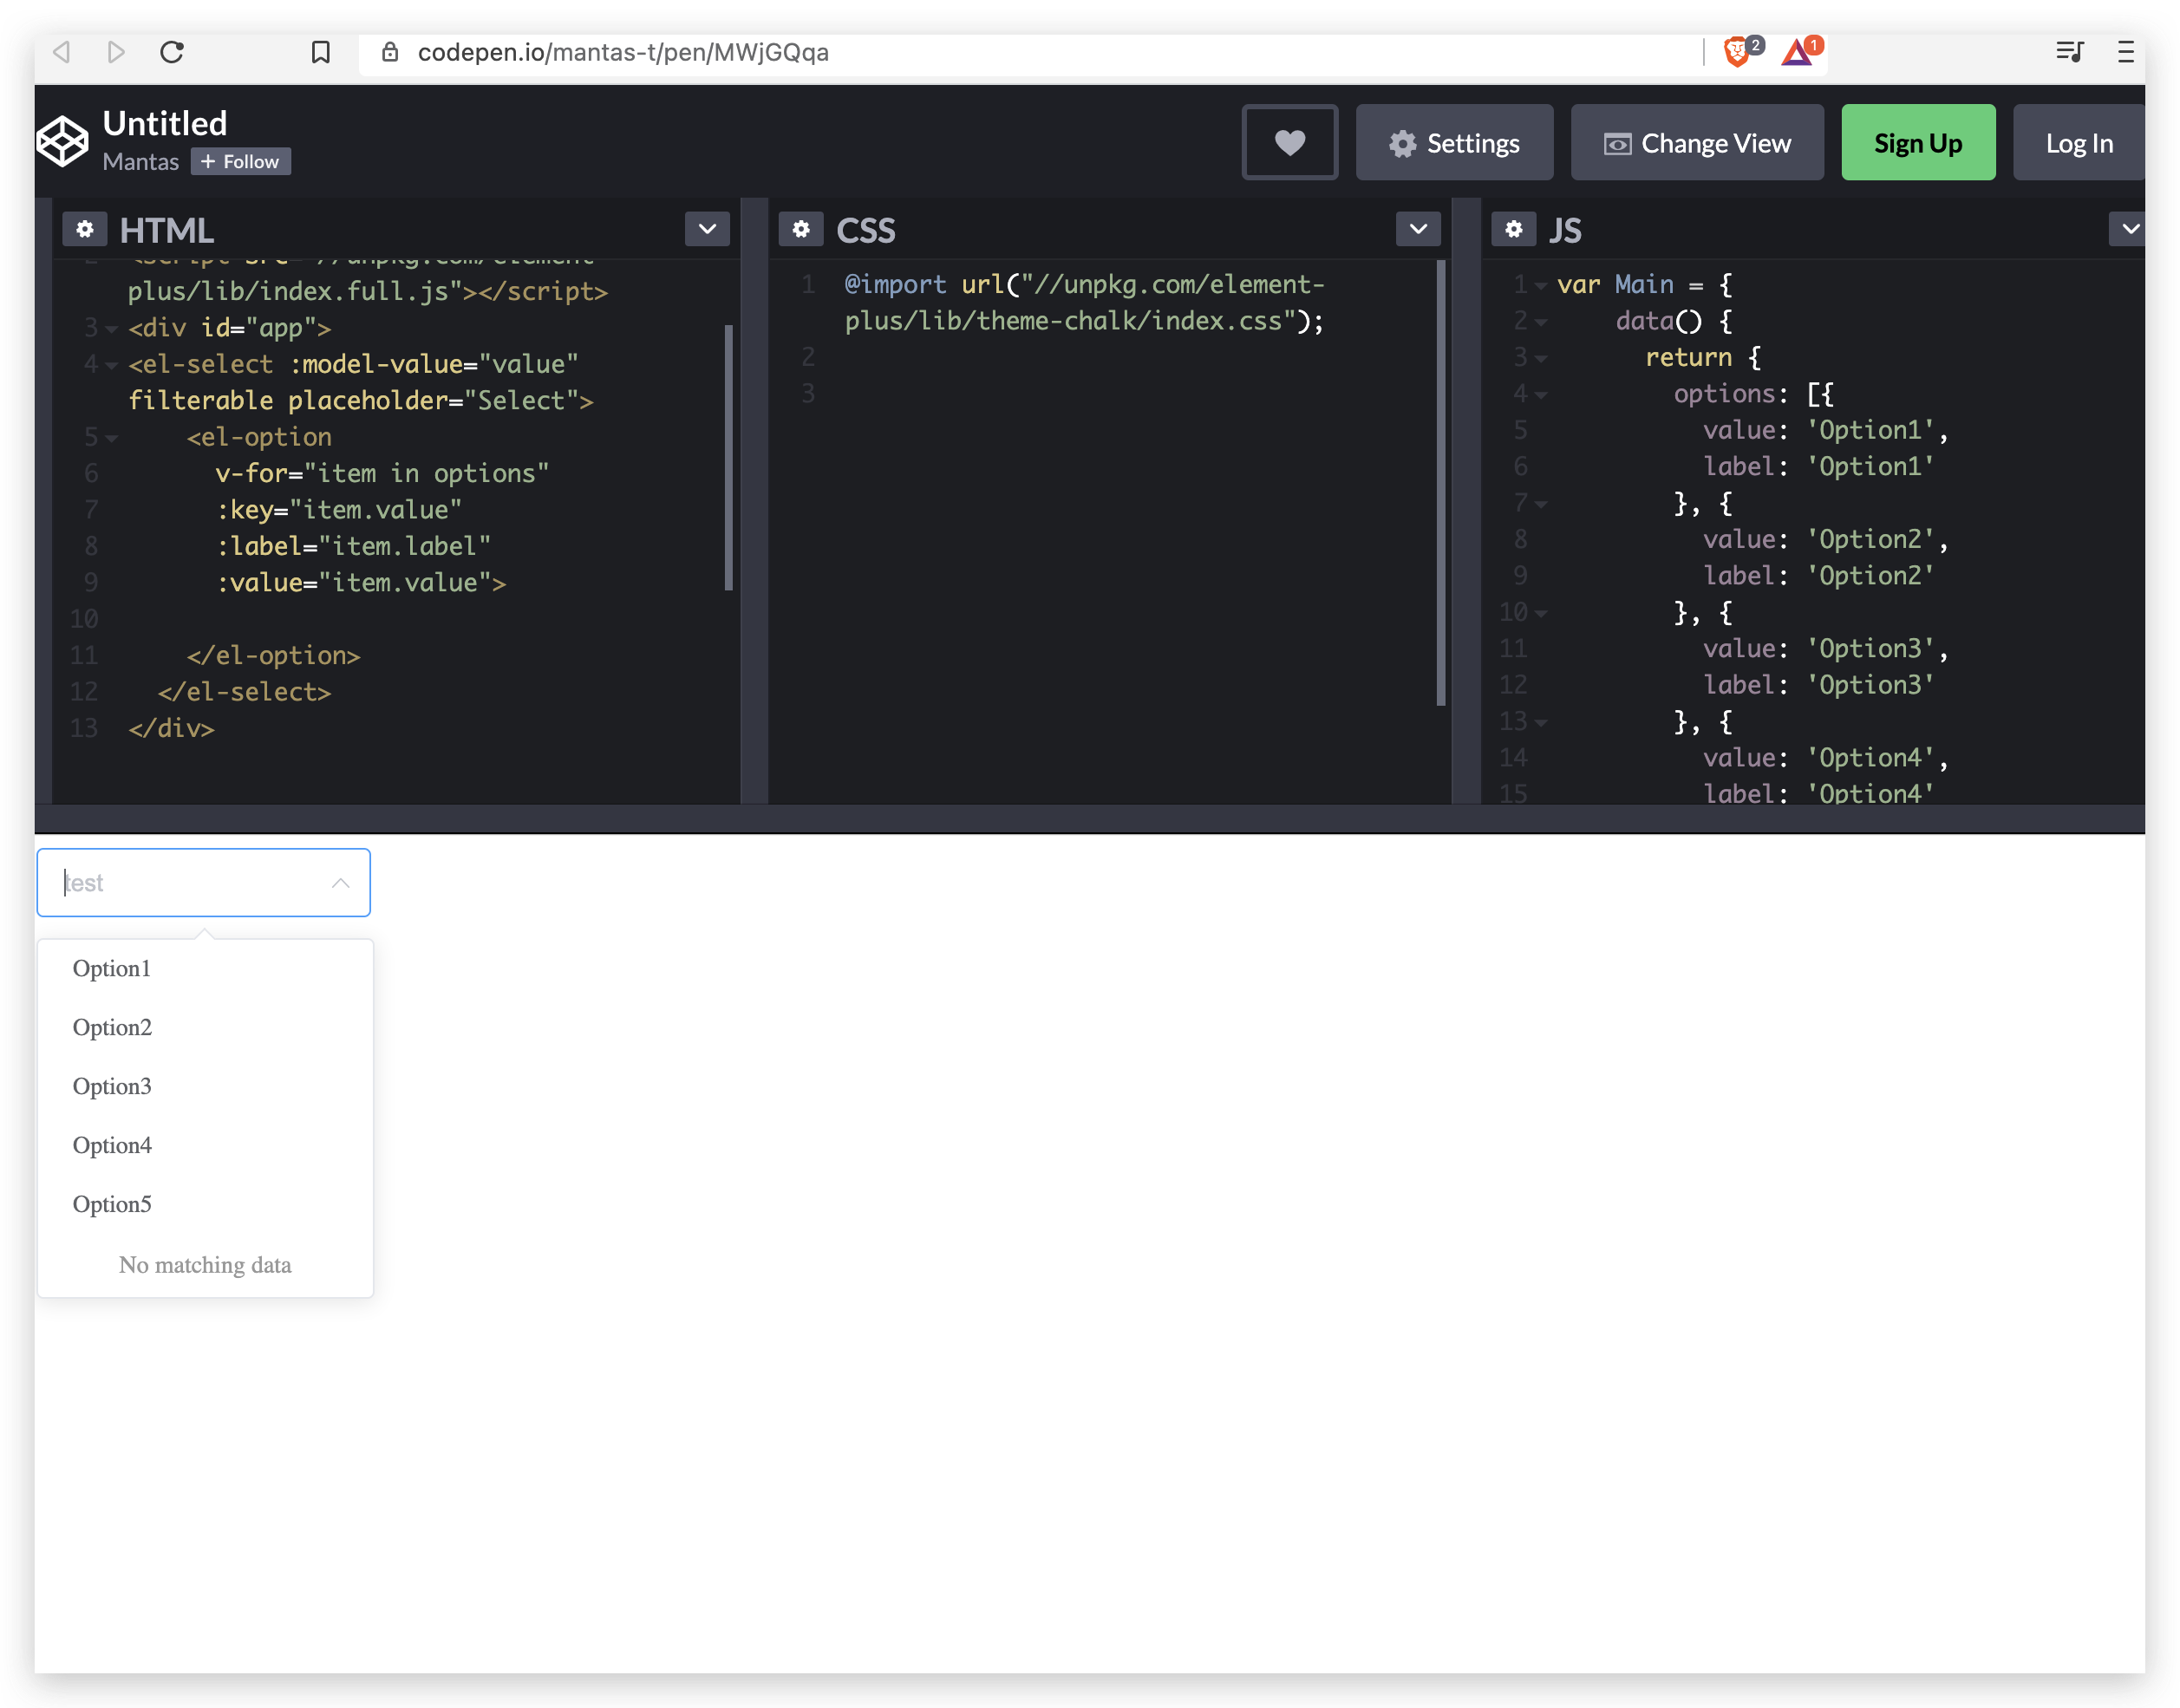Reload the current page

point(172,53)
